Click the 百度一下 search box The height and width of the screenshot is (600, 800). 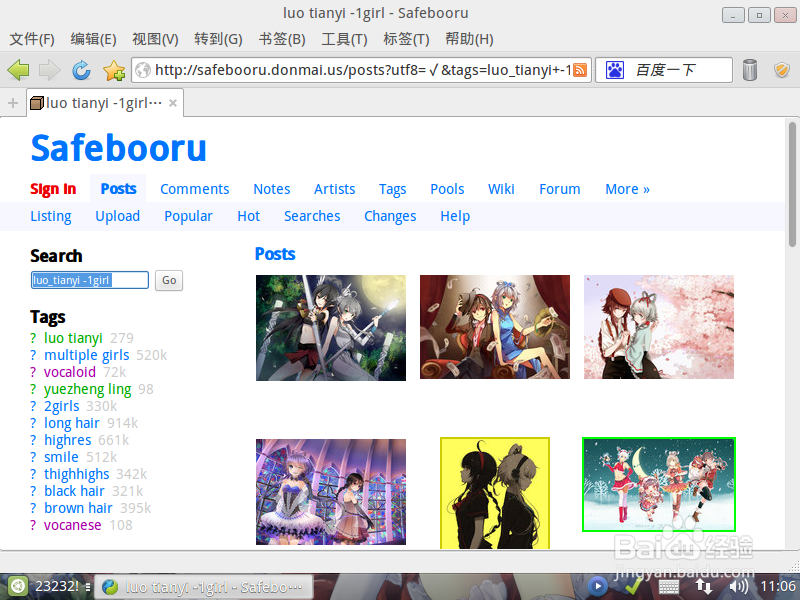click(x=664, y=70)
